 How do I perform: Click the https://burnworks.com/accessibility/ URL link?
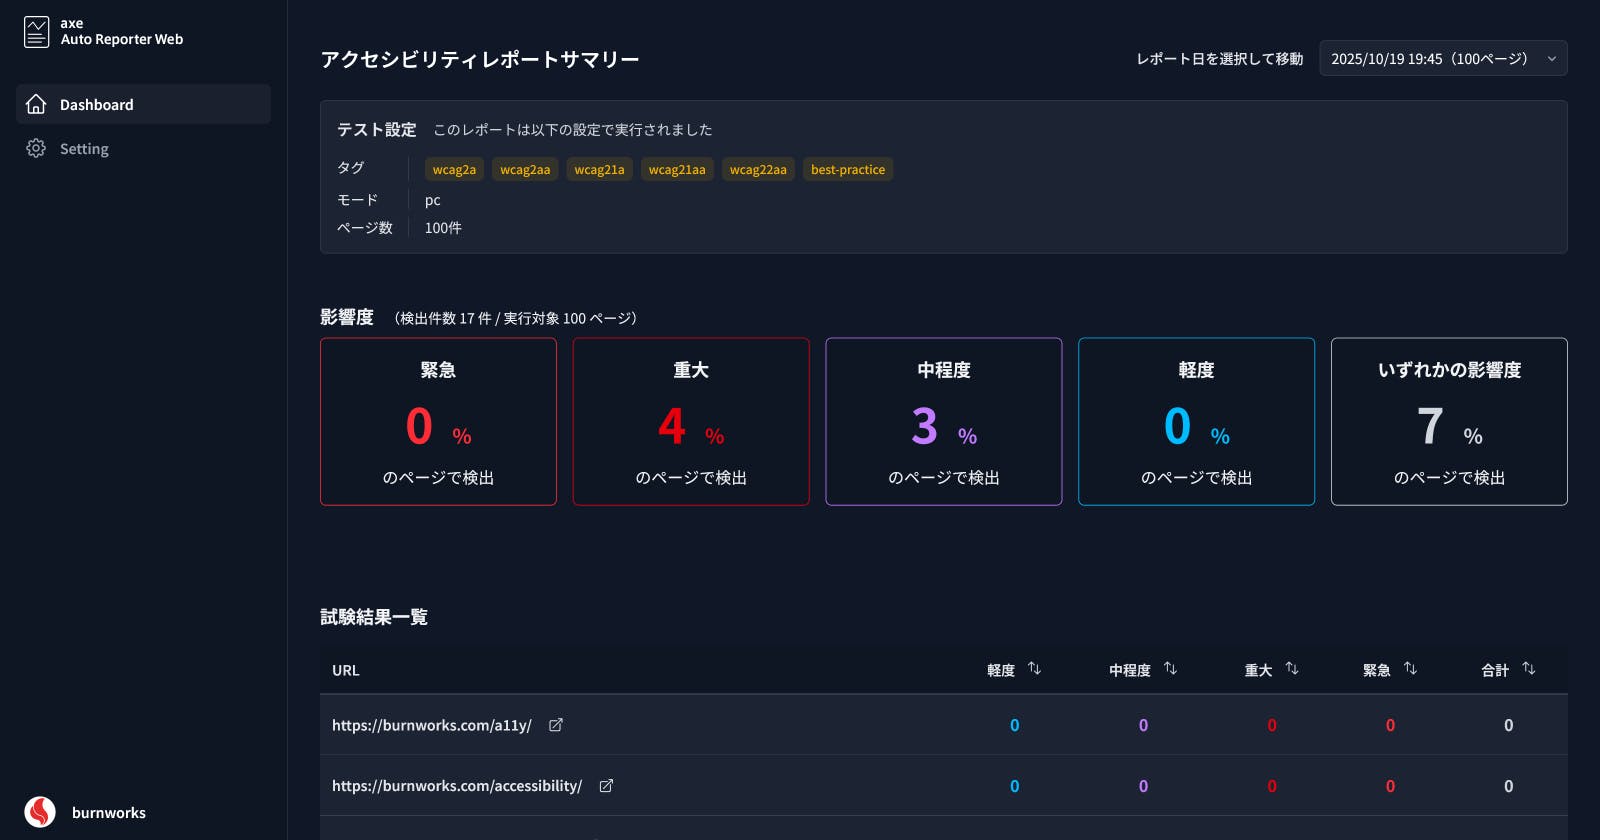tap(457, 786)
